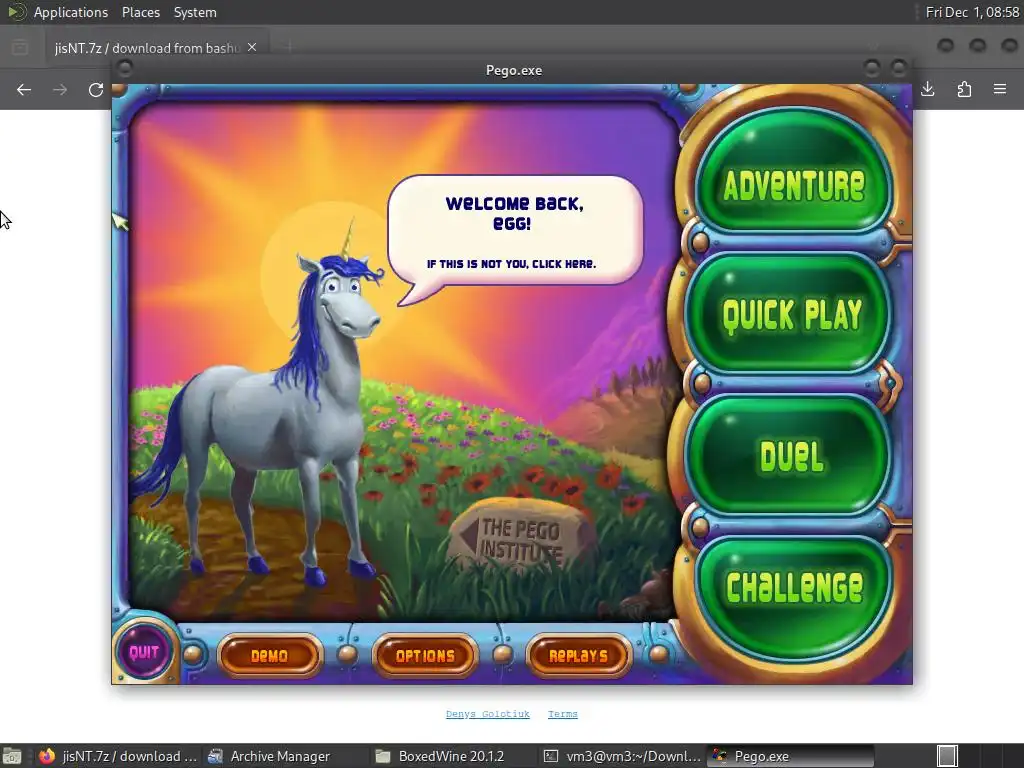1024x768 pixels.
Task: Go forward in the browser
Action: [x=60, y=89]
